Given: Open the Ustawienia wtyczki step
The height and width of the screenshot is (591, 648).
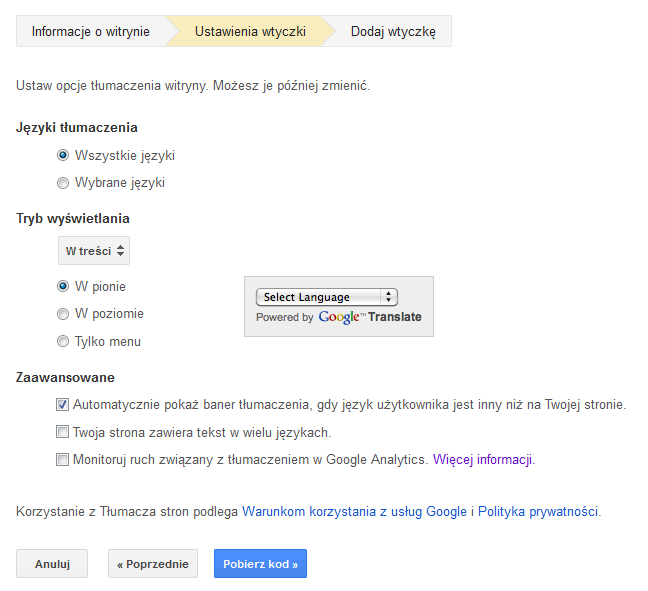Looking at the screenshot, I should pos(250,31).
